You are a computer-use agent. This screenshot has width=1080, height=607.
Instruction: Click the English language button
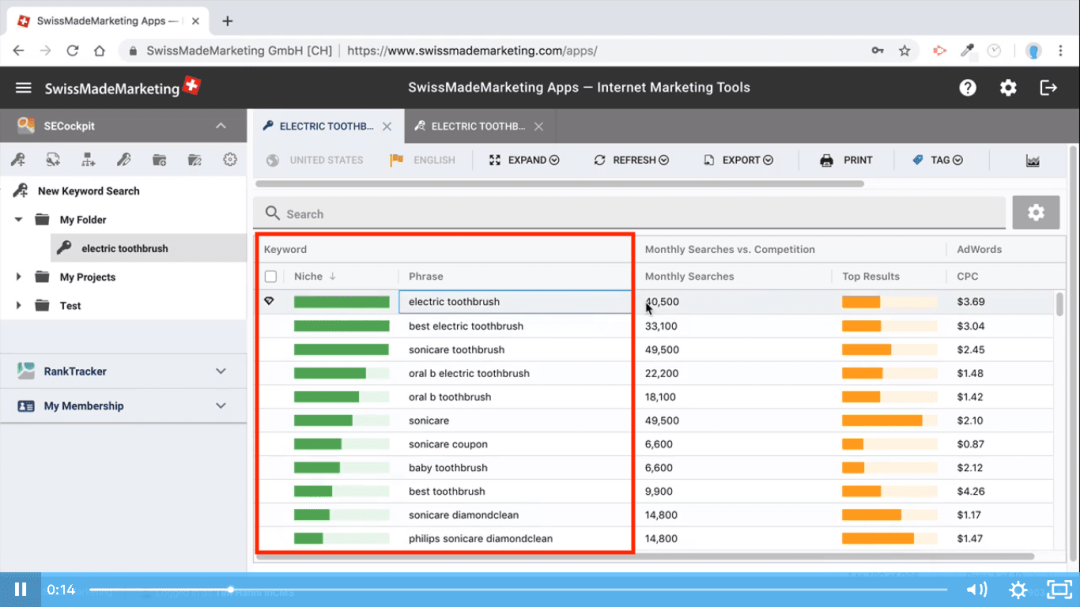[423, 160]
